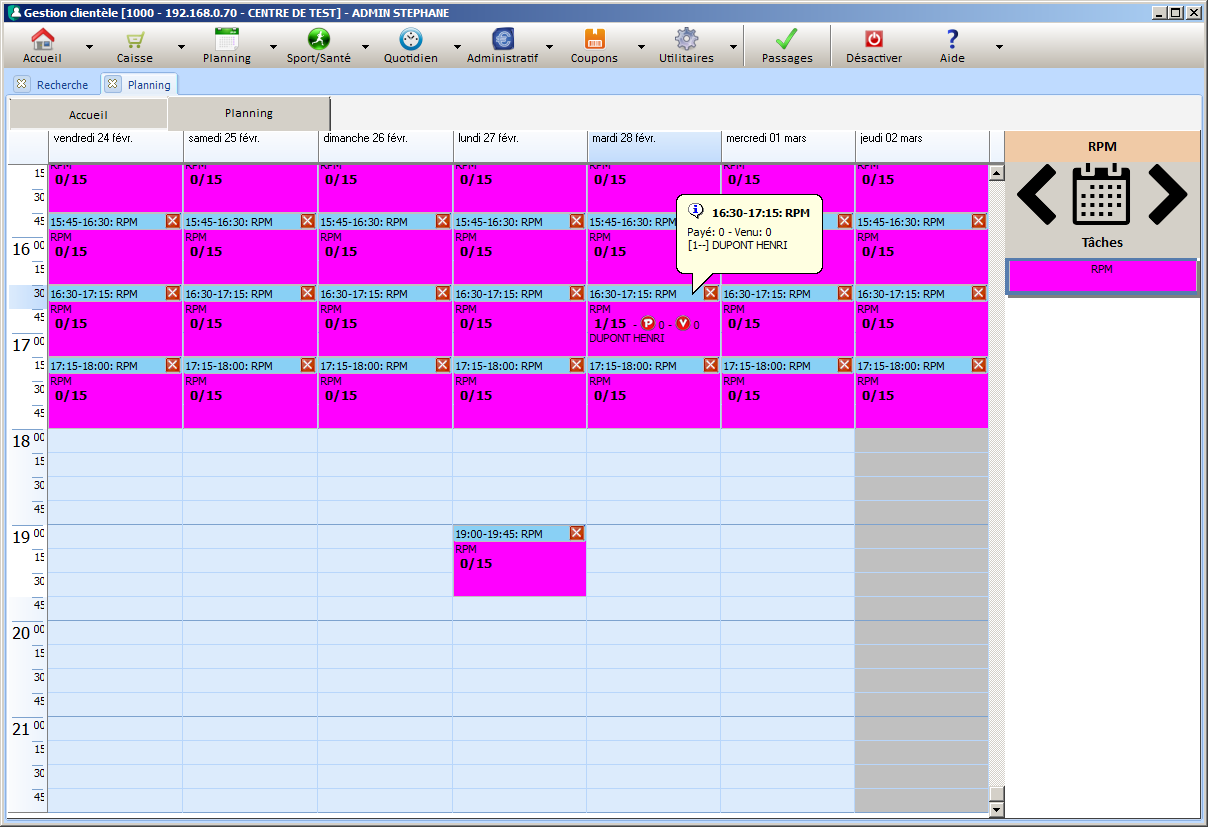Viewport: 1208px width, 827px height.
Task: Expand the Quotidien dropdown arrow
Action: pos(457,46)
